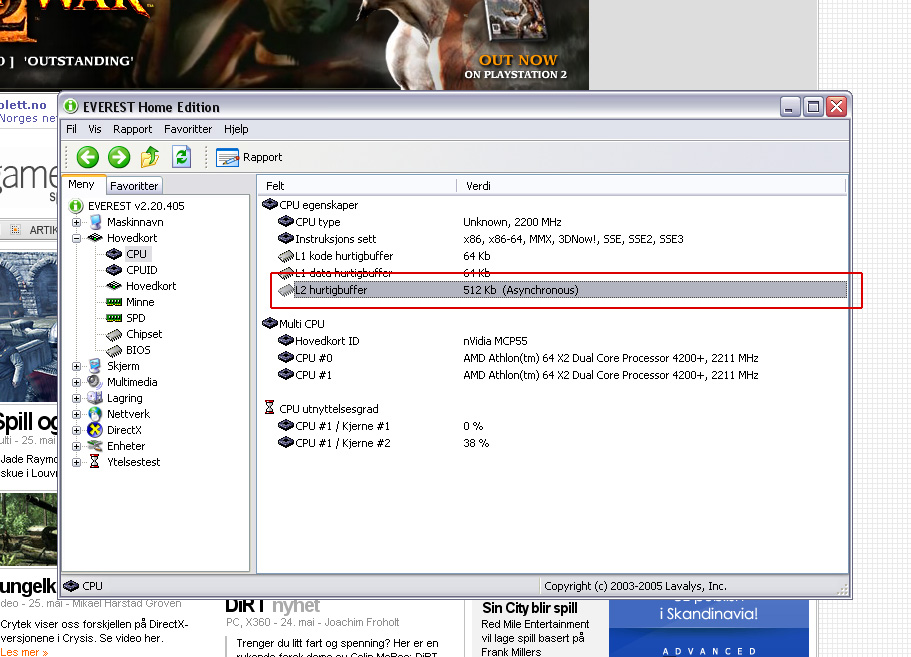Minimize the EVEREST window
The width and height of the screenshot is (911, 657).
790,107
